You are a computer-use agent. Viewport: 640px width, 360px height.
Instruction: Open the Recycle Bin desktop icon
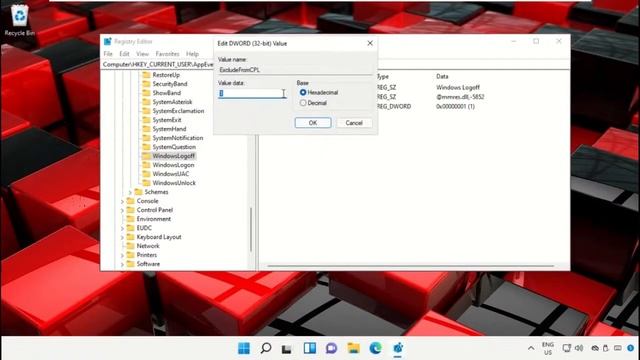pyautogui.click(x=19, y=20)
